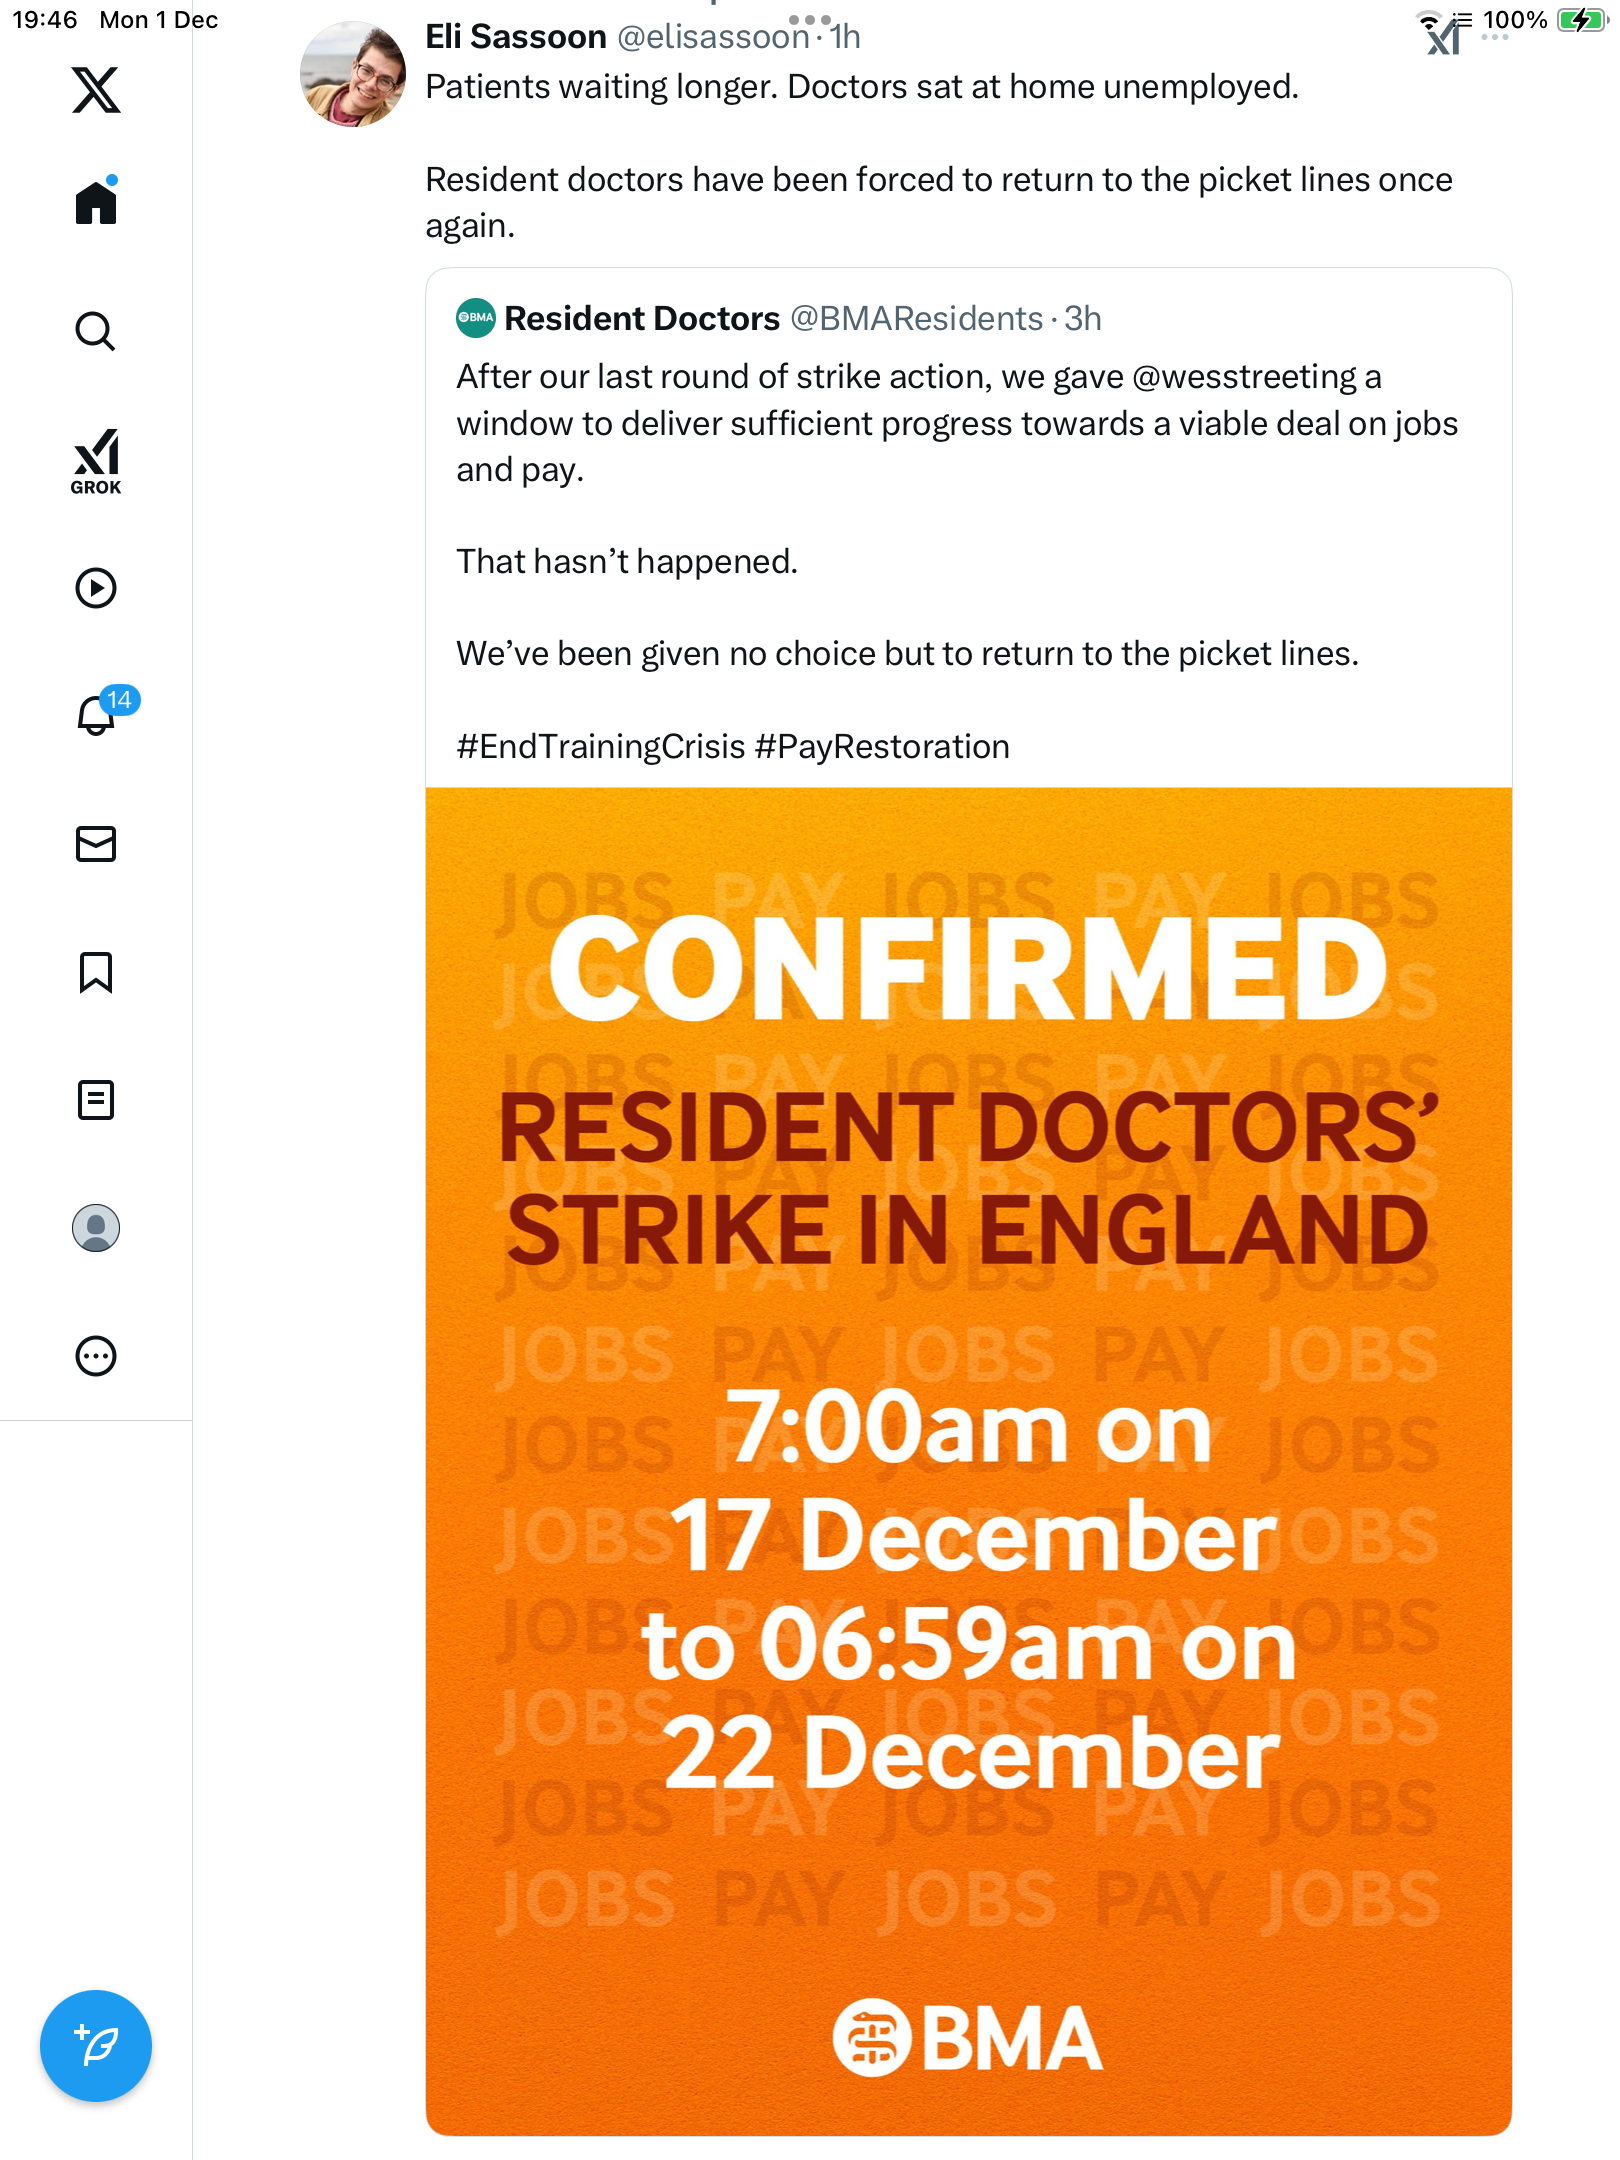
Task: Open the #PayRestoration hashtag
Action: (882, 747)
